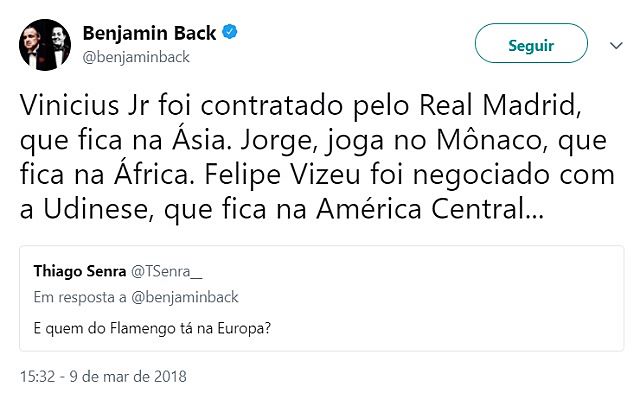Open @benjaminback mention in 'Em resposta a'

coord(184,297)
